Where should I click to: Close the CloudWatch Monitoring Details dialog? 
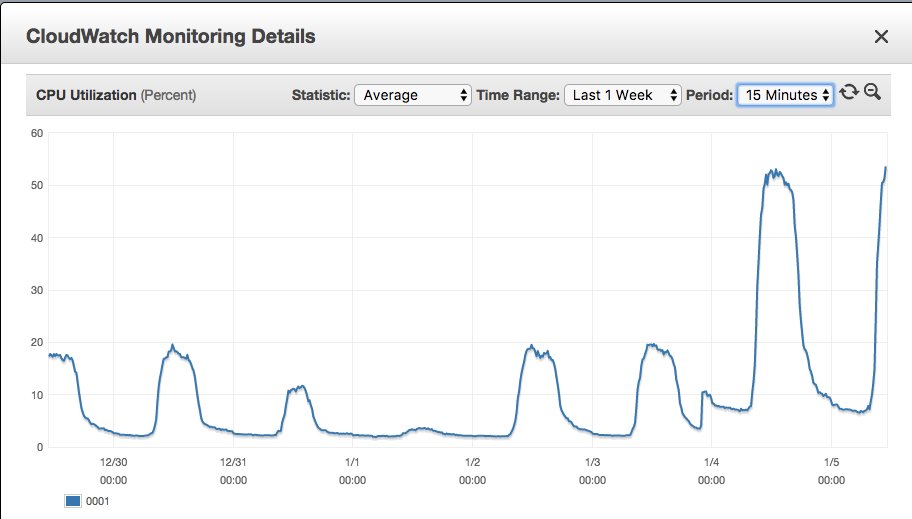tap(881, 37)
